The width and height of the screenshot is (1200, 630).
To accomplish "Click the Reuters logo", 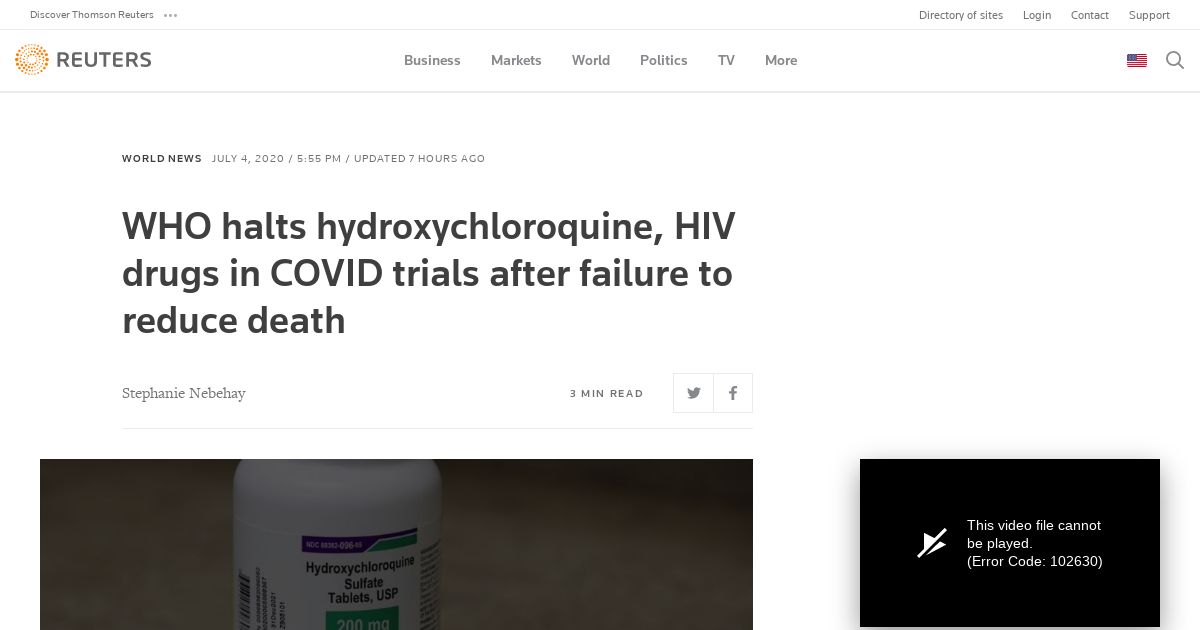I will tap(83, 60).
